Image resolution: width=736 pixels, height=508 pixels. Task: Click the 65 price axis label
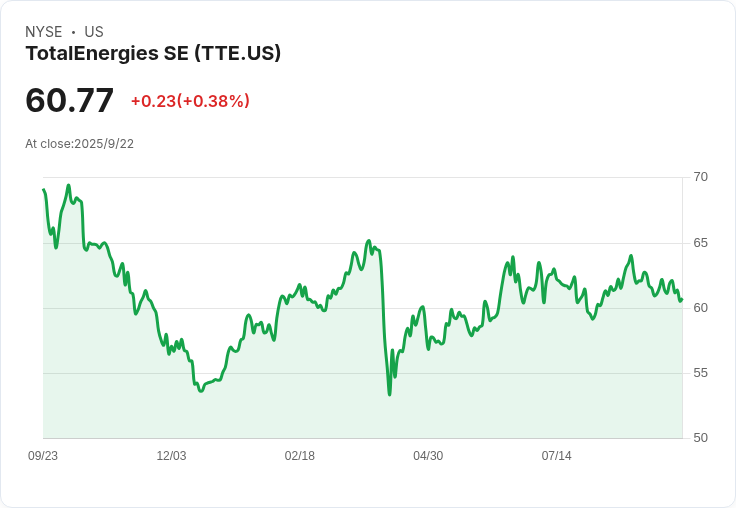pos(700,243)
